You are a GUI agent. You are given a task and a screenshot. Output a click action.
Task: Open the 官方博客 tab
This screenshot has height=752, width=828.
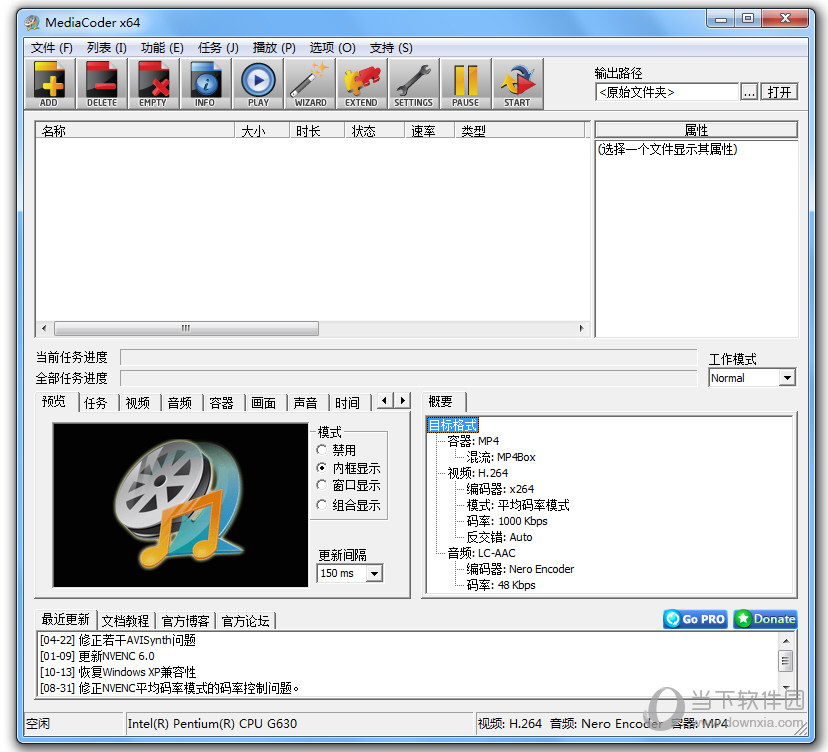[185, 621]
